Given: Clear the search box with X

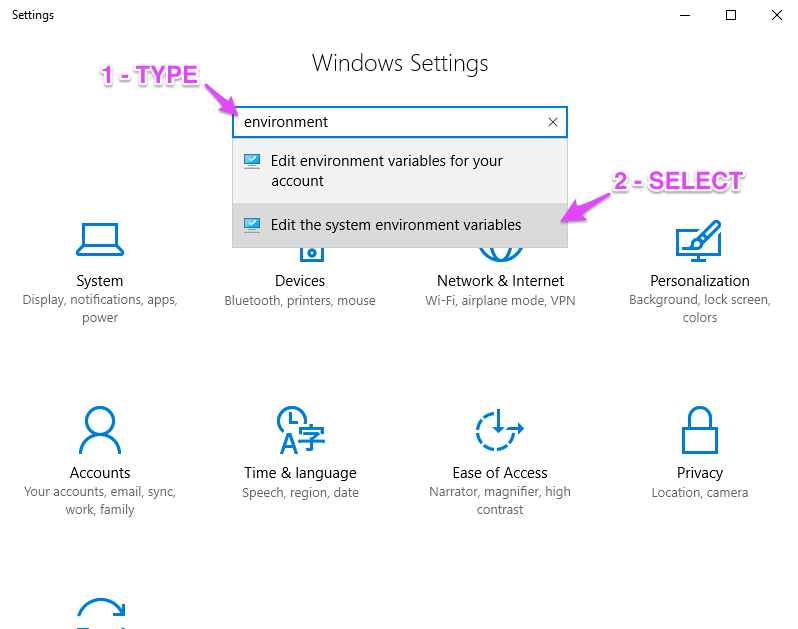Looking at the screenshot, I should pyautogui.click(x=553, y=122).
